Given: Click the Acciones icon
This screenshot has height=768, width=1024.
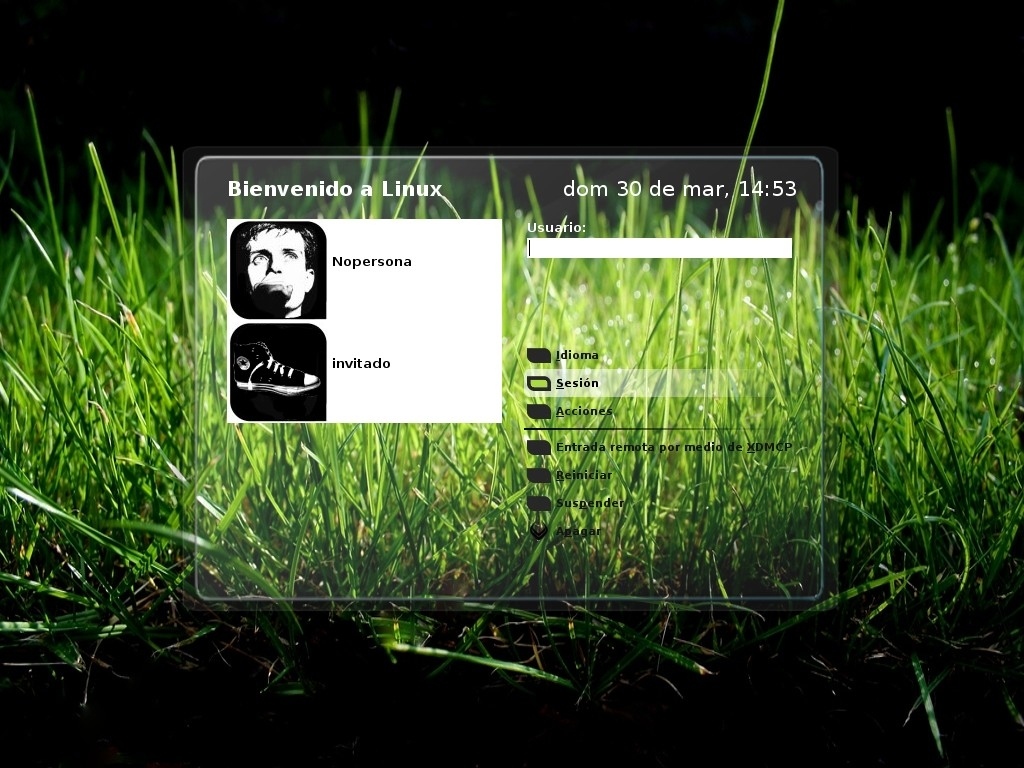Looking at the screenshot, I should coord(539,411).
